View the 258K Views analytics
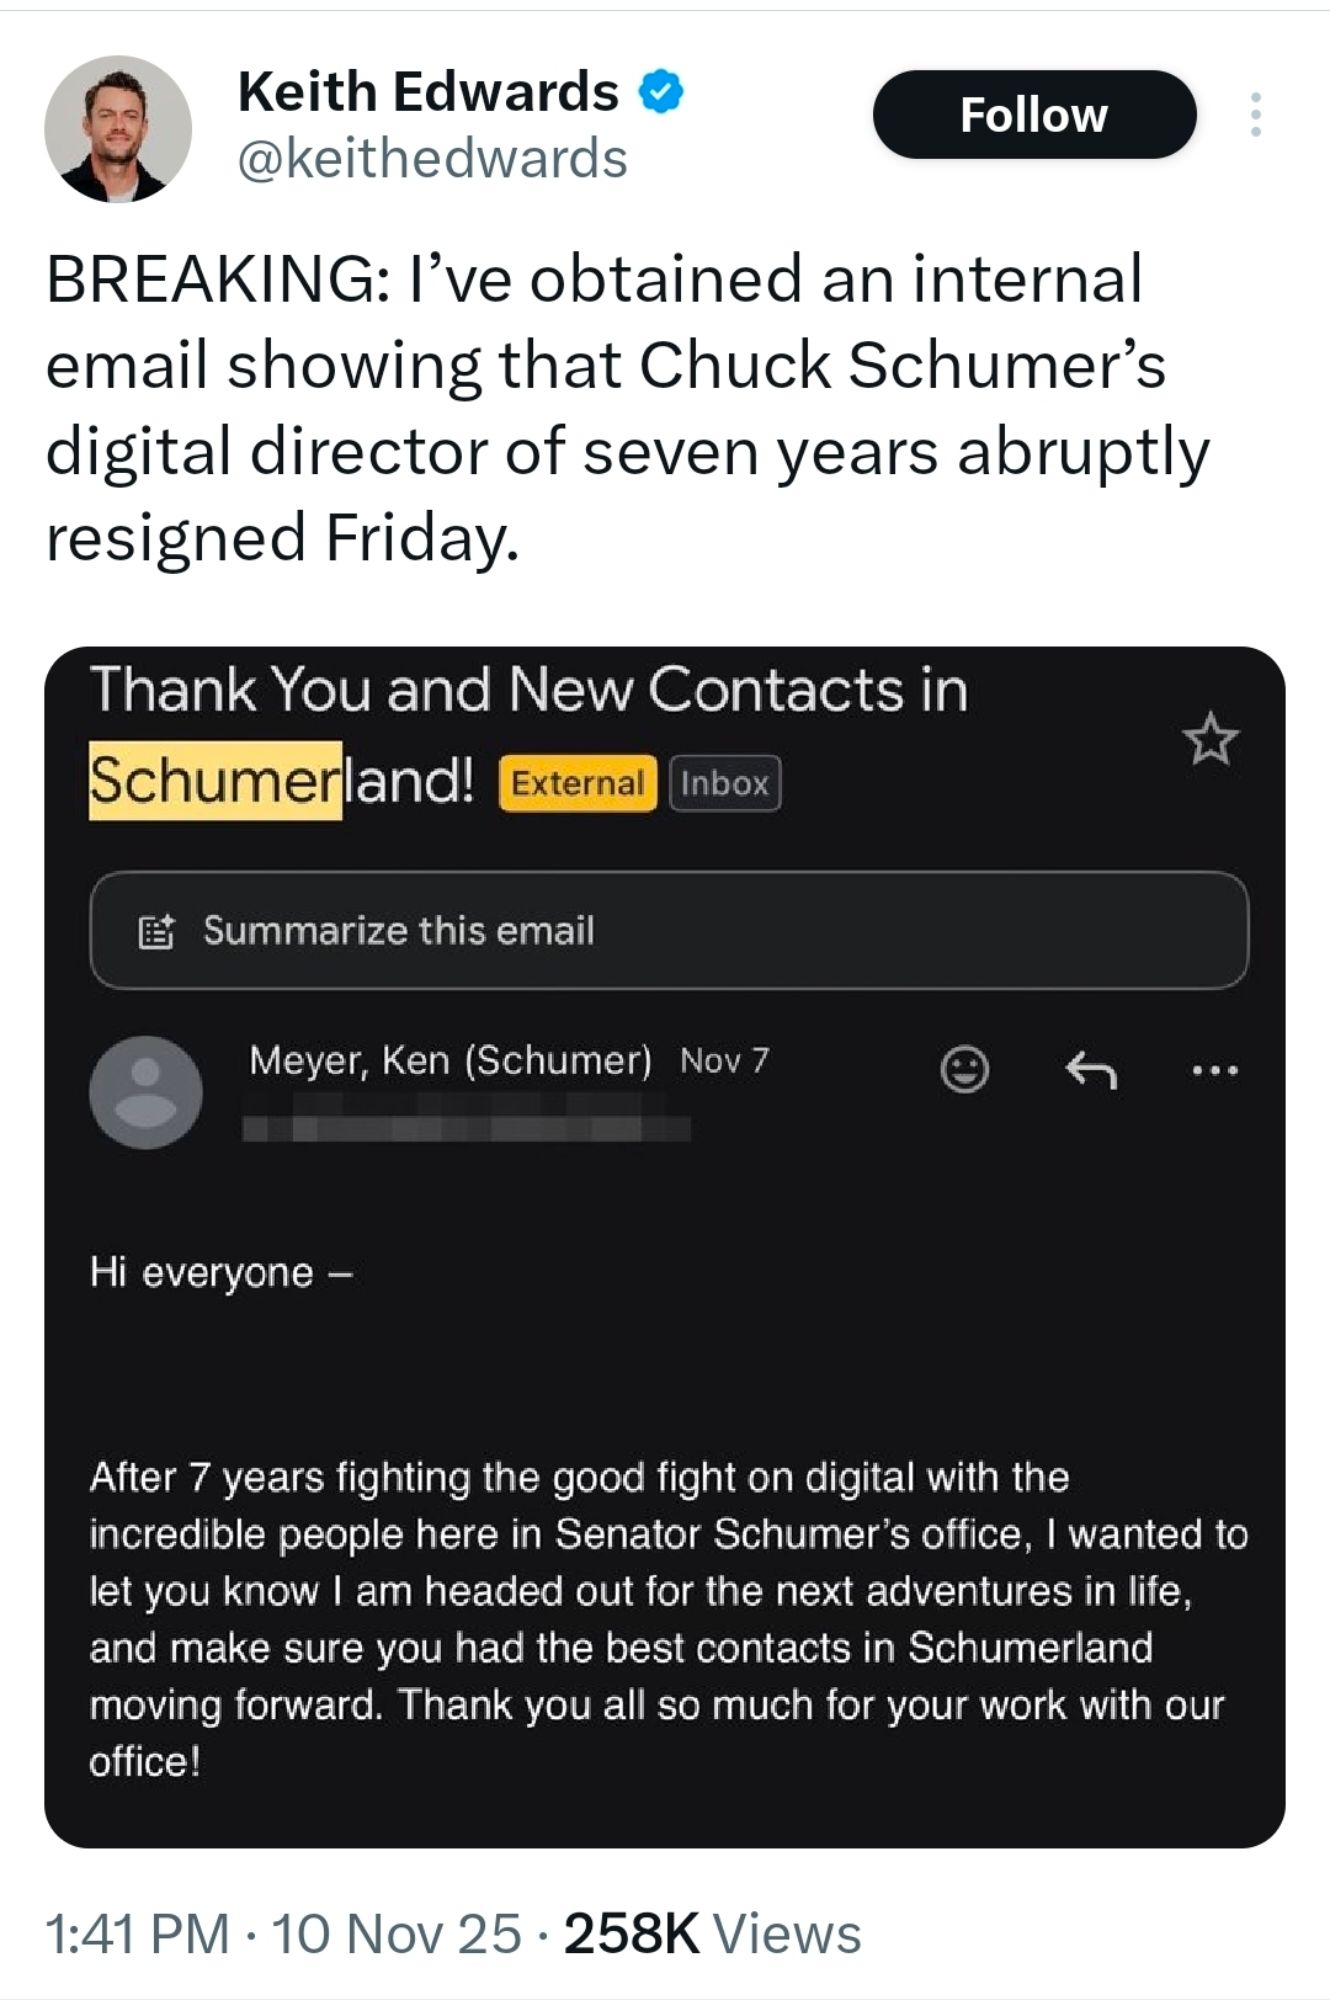Image resolution: width=1330 pixels, height=2000 pixels. [x=712, y=1933]
